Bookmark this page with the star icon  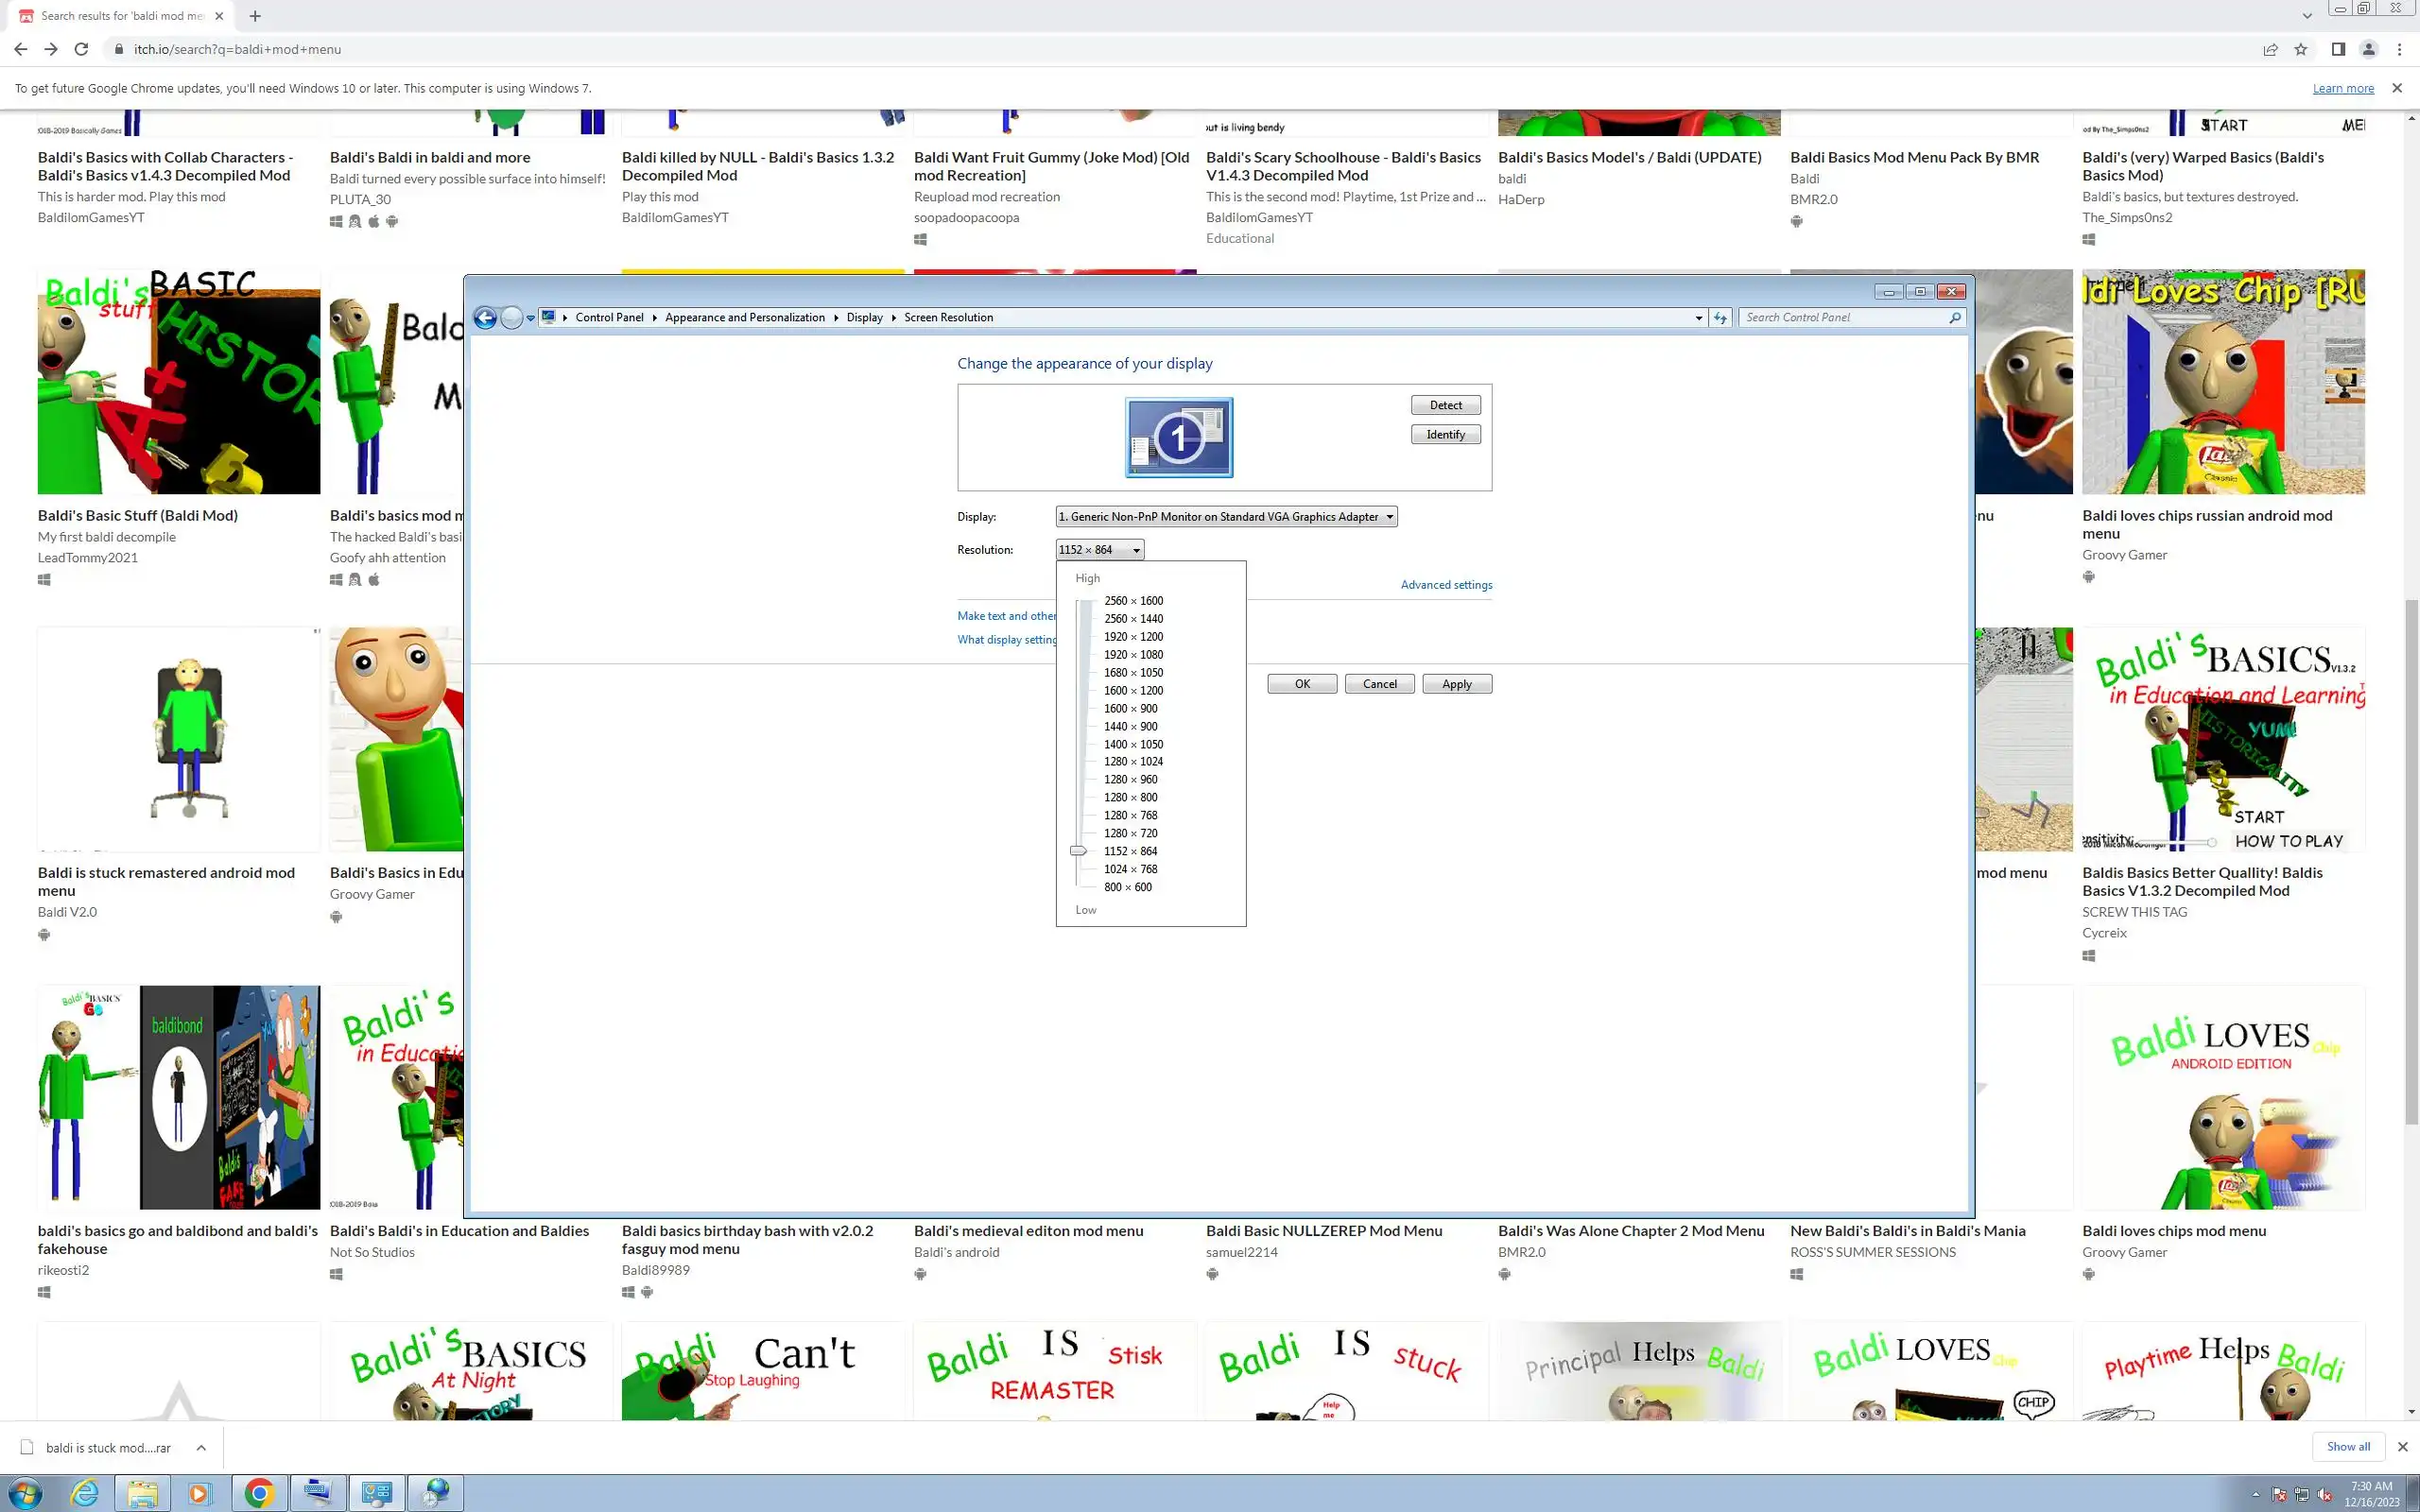tap(2301, 49)
